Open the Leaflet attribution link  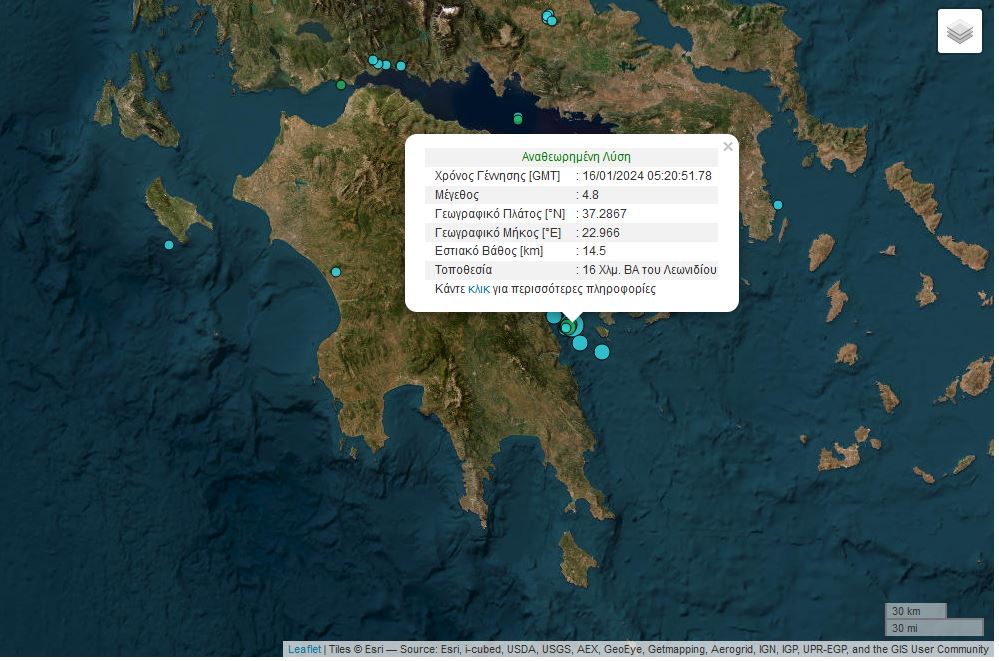coord(304,649)
